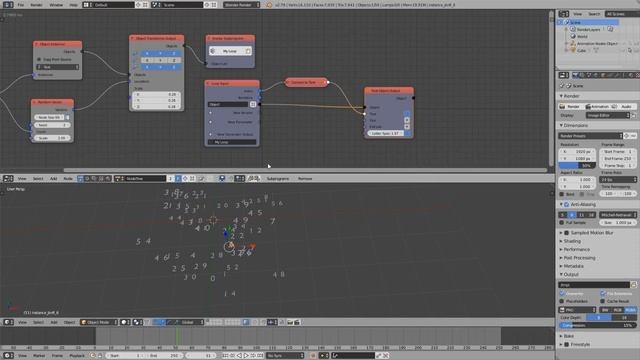Screen dimensions: 640x360
Task: Click the Remove header button
Action: pyautogui.click(x=305, y=179)
